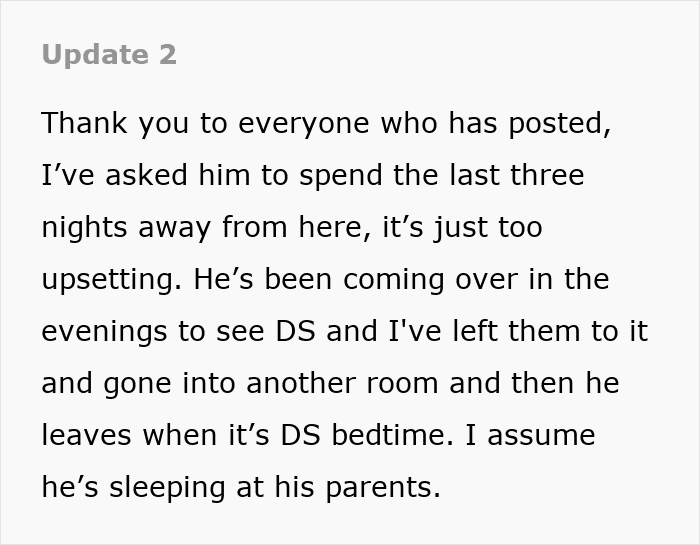The height and width of the screenshot is (545, 700).
Task: Click on the word "room"
Action: (x=402, y=385)
